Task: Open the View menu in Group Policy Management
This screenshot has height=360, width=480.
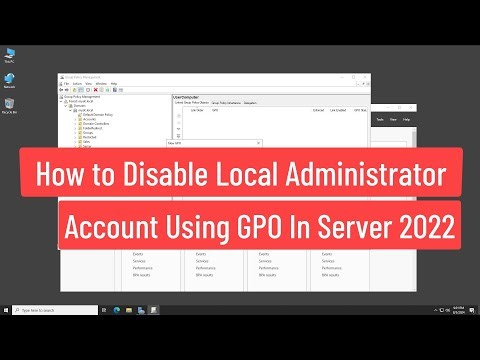Action: click(x=88, y=84)
